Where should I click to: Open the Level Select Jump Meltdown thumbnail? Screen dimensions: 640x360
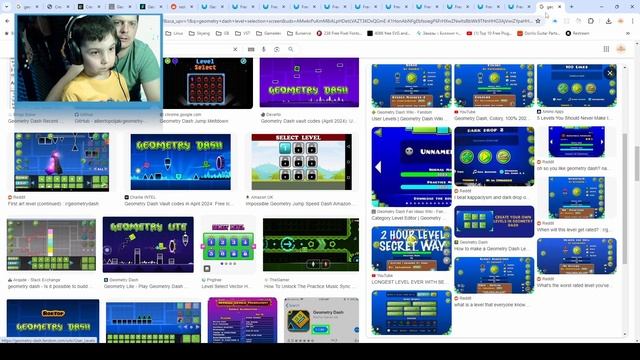point(207,83)
